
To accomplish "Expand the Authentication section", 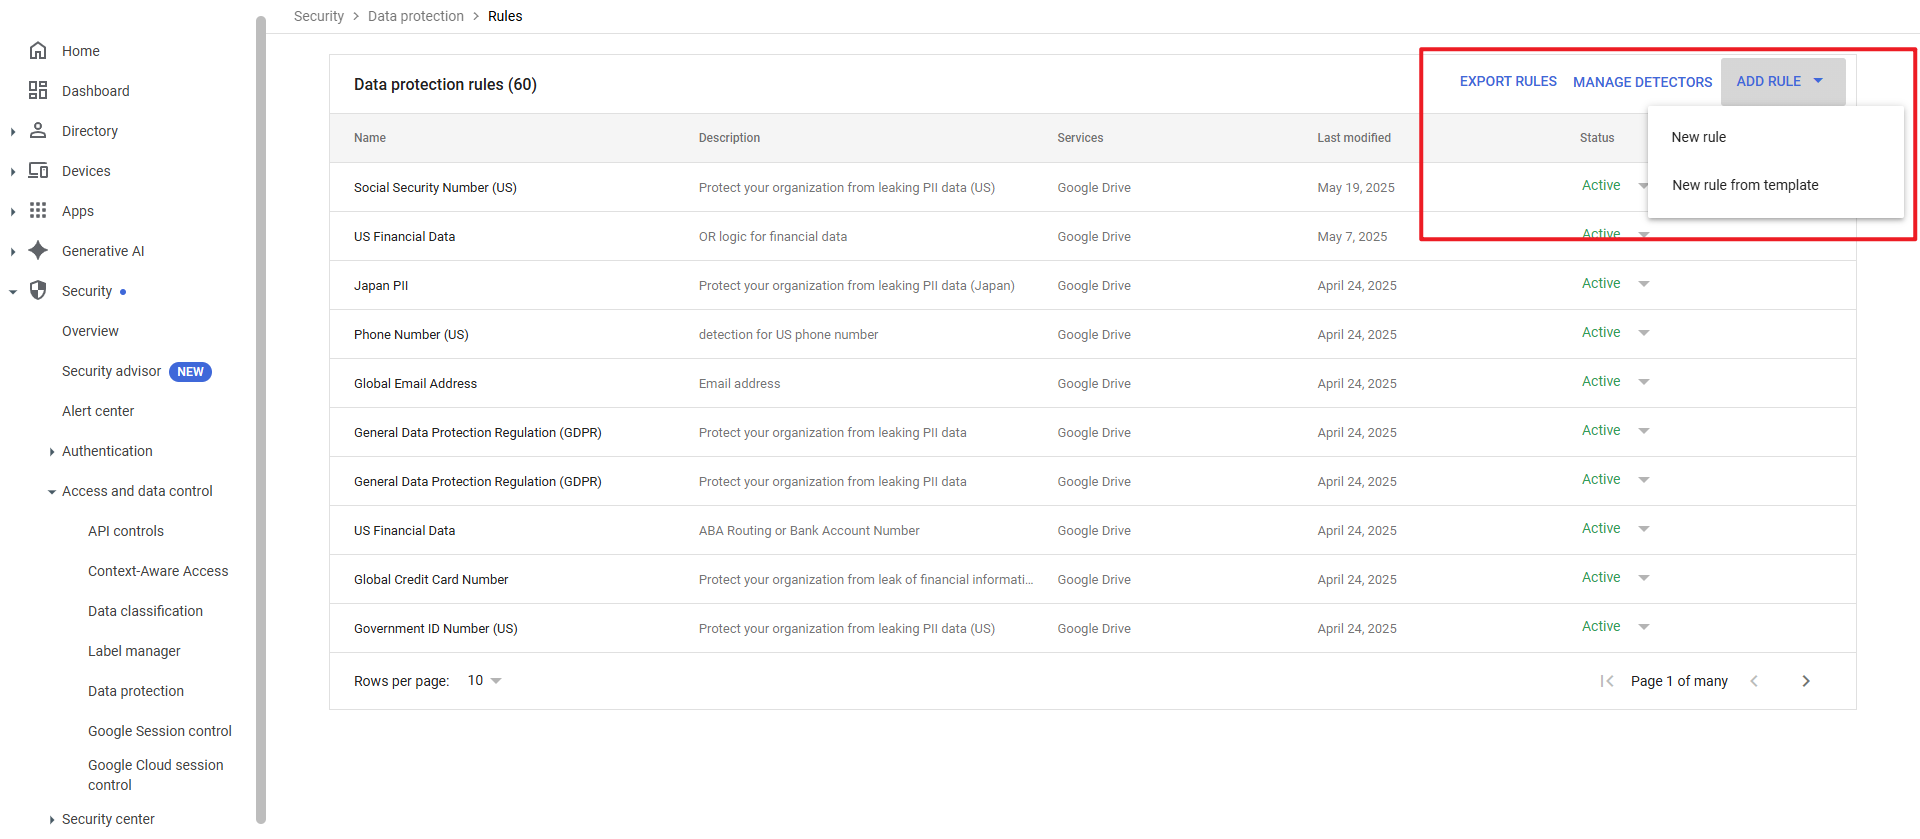I will 52,452.
